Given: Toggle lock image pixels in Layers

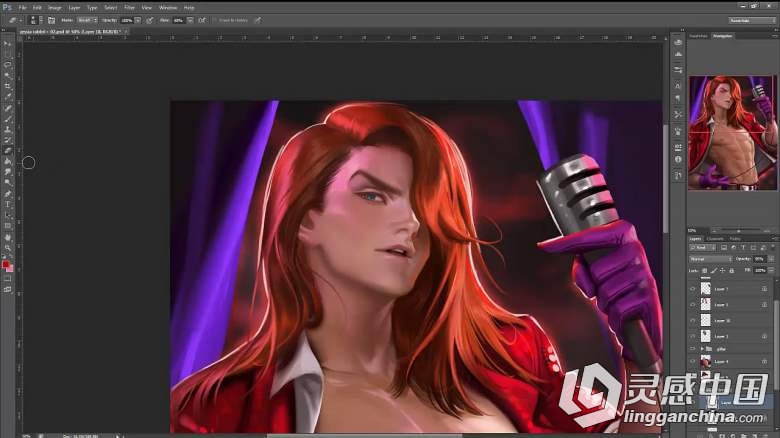Looking at the screenshot, I should [714, 270].
